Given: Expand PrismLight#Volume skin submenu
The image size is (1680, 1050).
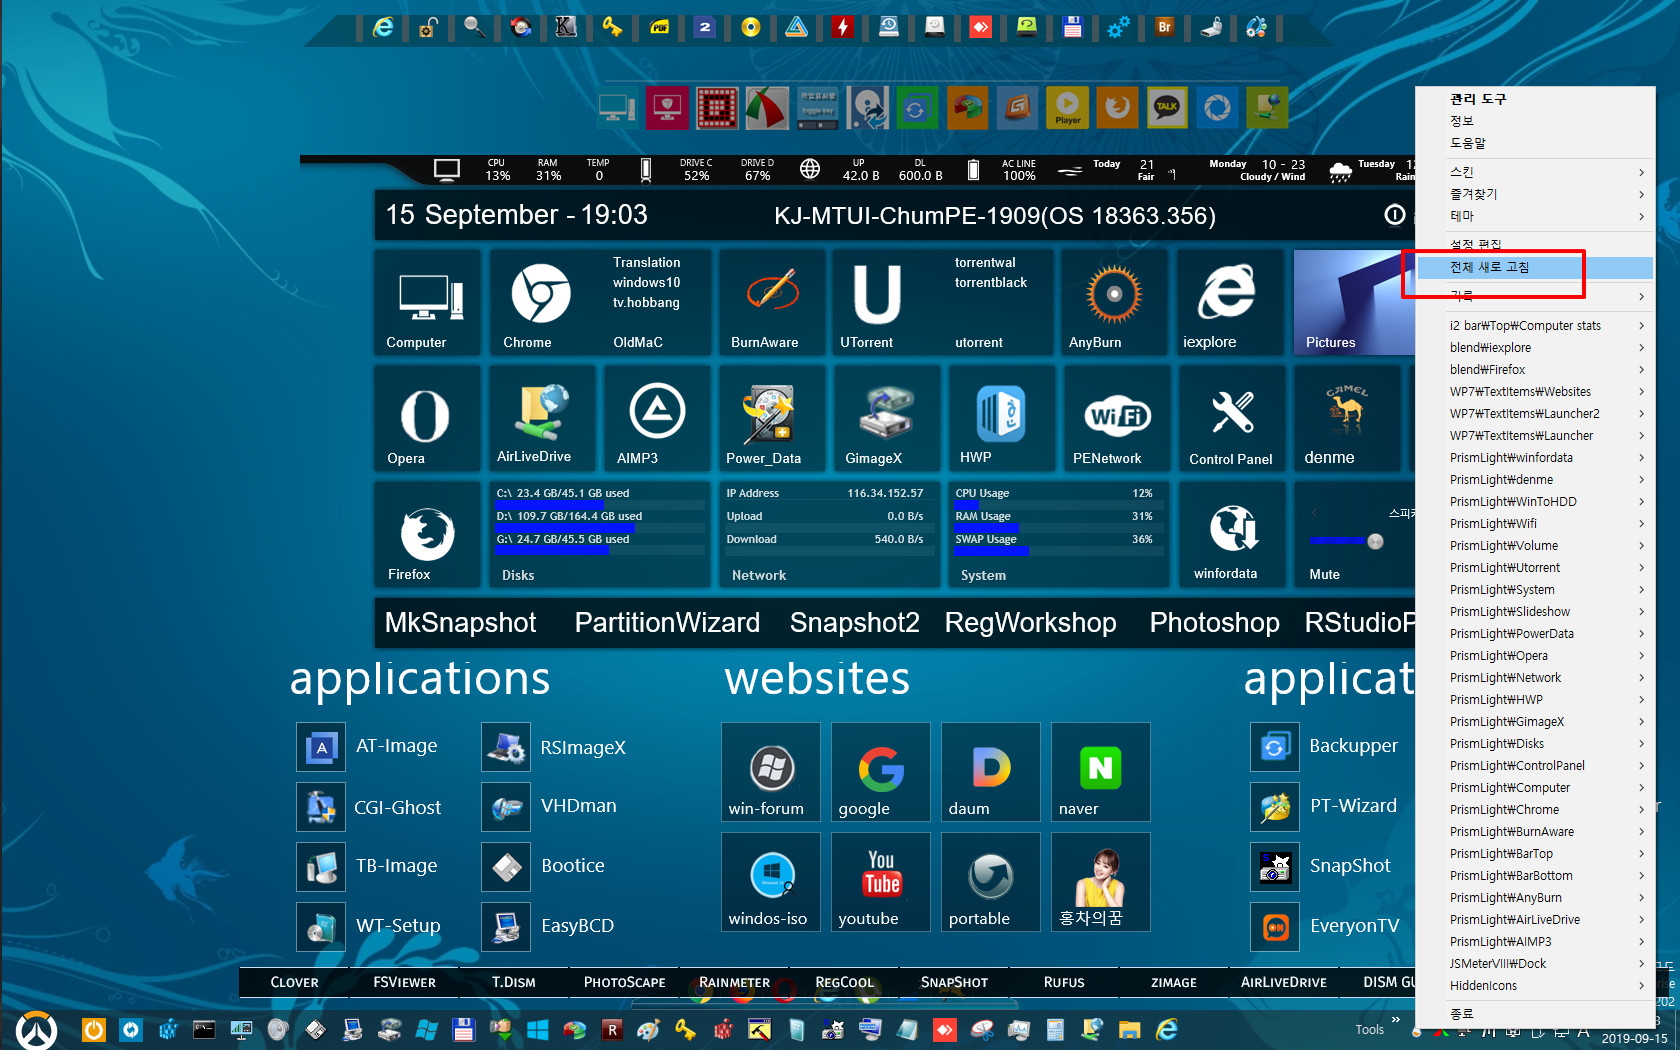Looking at the screenshot, I should pos(1535,546).
